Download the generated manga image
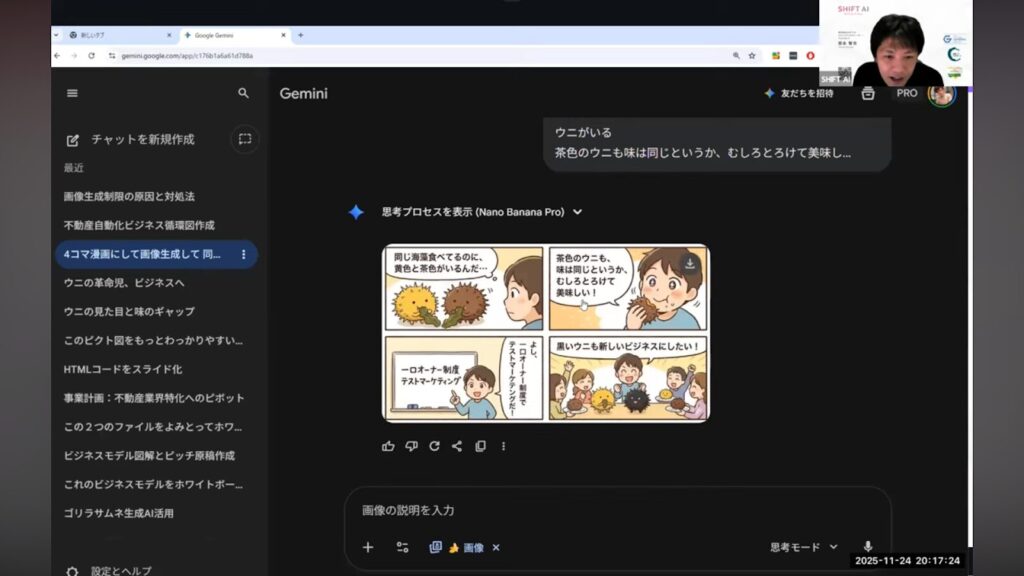 pos(689,264)
